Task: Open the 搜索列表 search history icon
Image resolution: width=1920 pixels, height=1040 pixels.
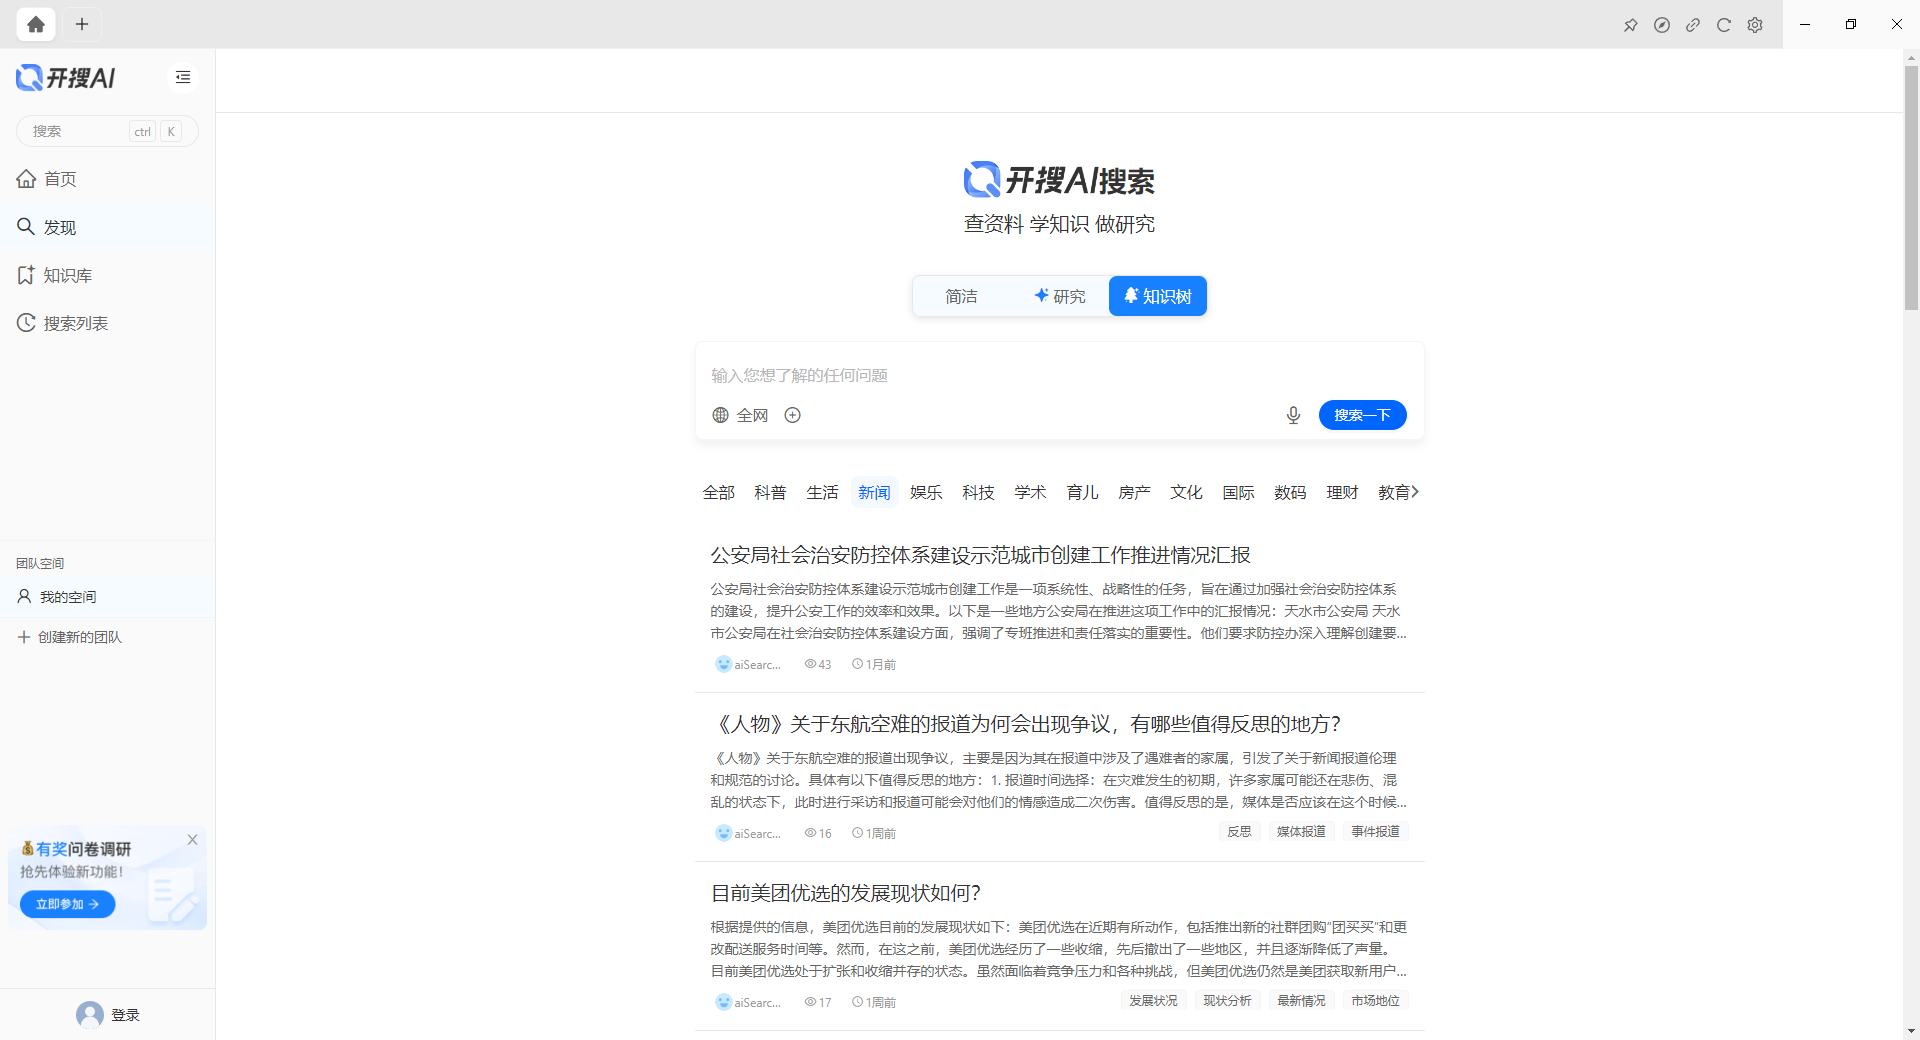Action: tap(26, 323)
